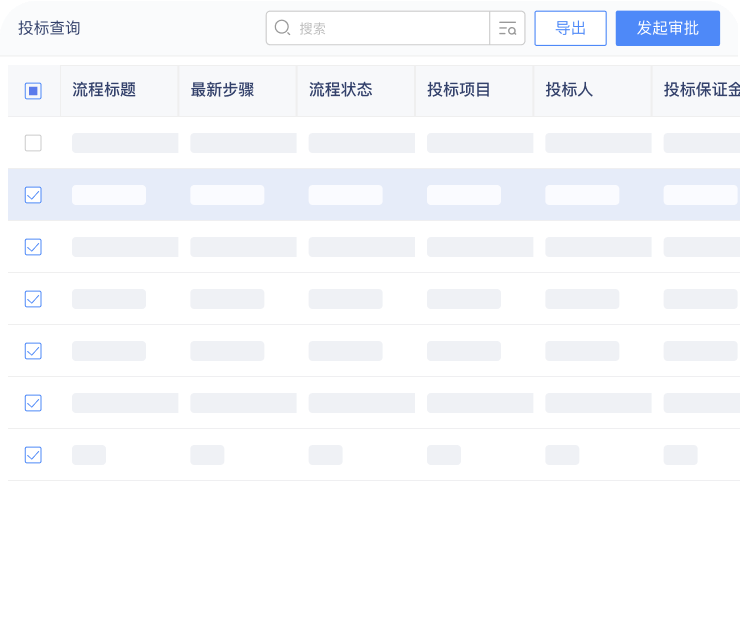740x640 pixels.
Task: Uncheck the last row checkbox
Action: pyautogui.click(x=33, y=455)
